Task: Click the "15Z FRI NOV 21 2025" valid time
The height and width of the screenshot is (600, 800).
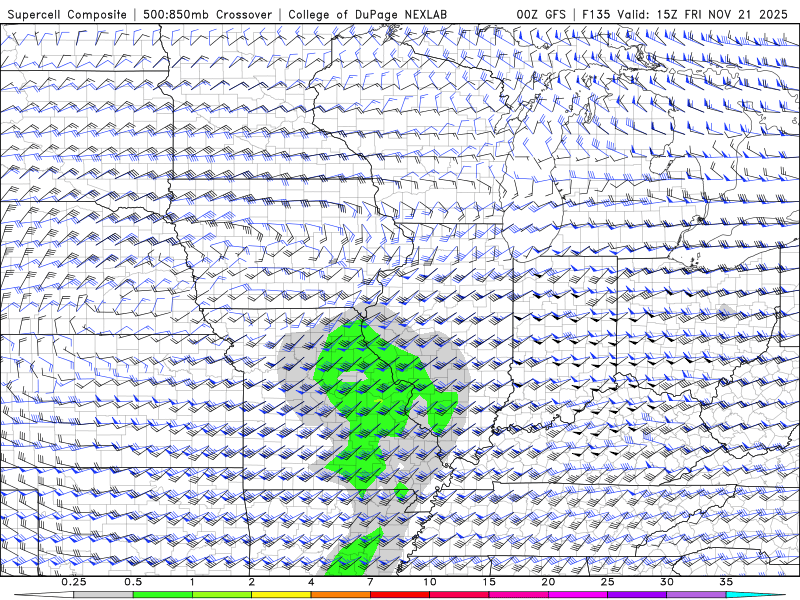Action: [722, 14]
